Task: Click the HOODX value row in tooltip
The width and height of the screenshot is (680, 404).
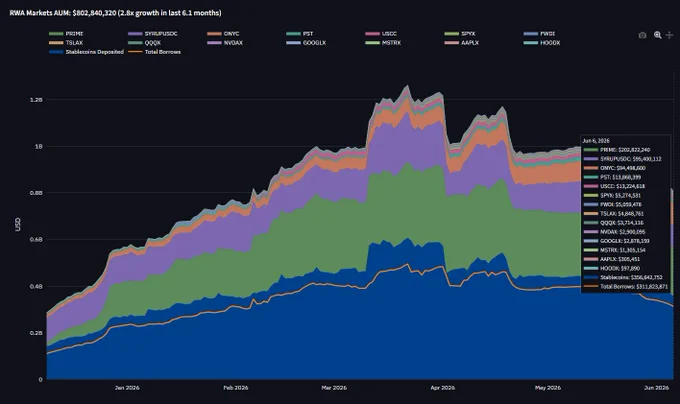Action: pos(612,268)
